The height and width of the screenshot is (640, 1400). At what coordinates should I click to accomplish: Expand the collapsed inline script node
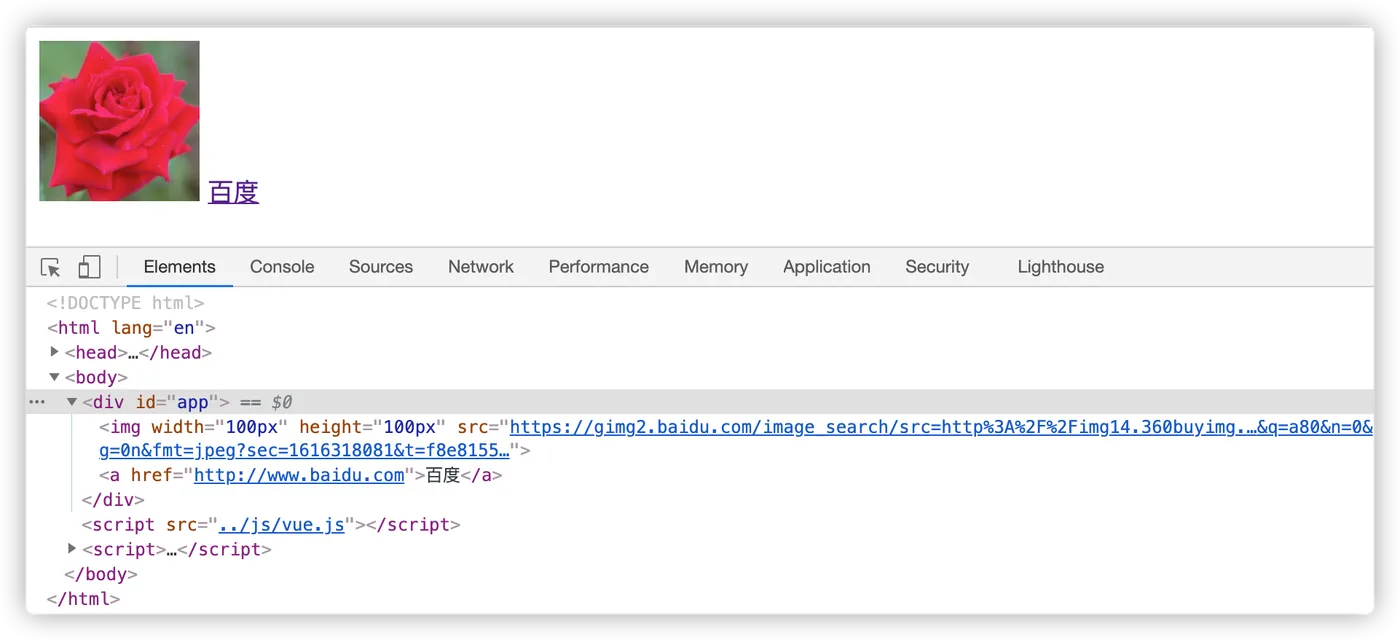click(x=72, y=549)
